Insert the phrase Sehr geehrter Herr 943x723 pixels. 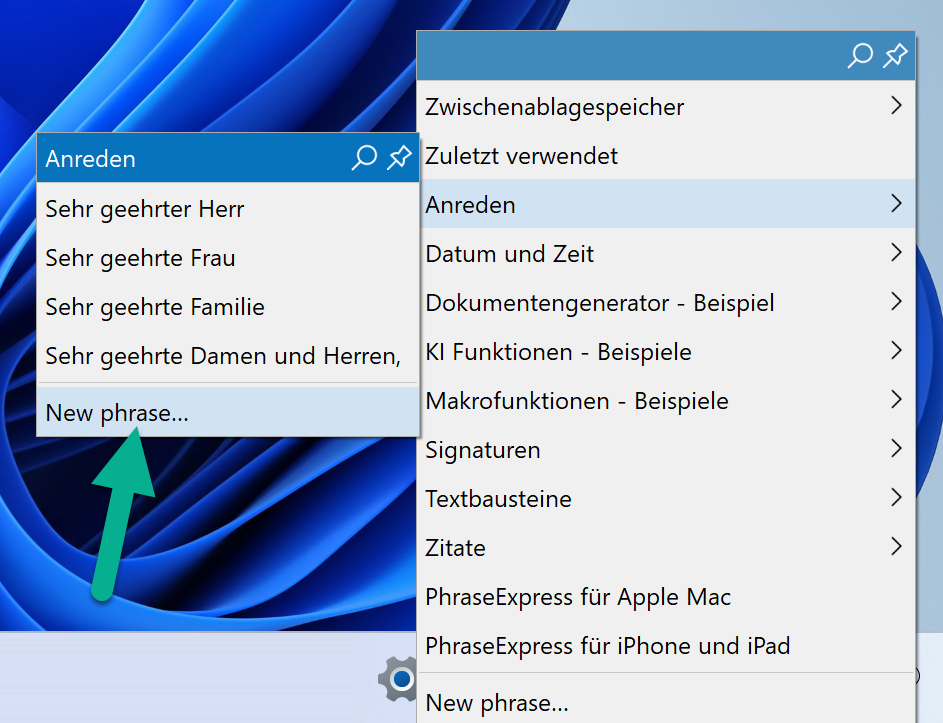pos(145,209)
